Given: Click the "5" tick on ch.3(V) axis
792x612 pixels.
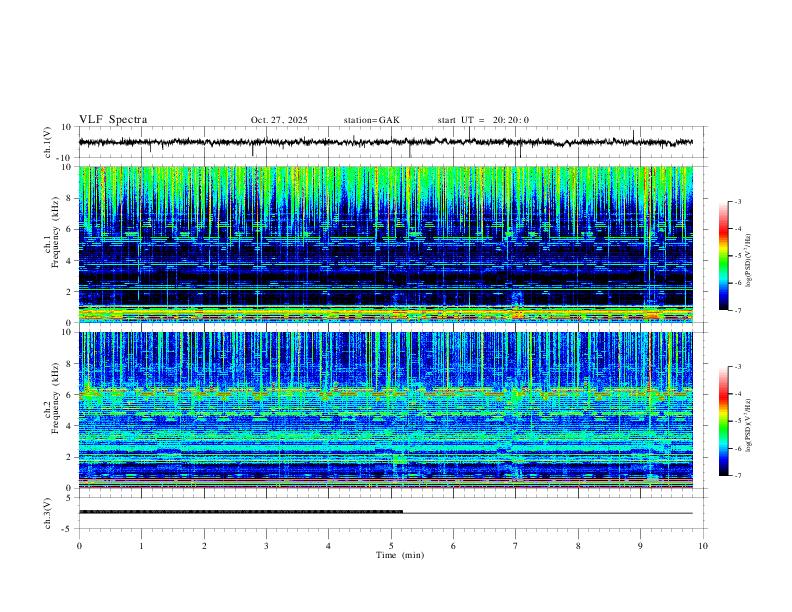Looking at the screenshot, I should pyautogui.click(x=69, y=498).
